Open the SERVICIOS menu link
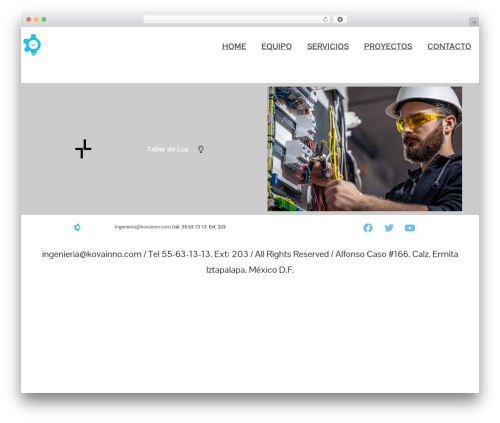This screenshot has width=500, height=423. pyautogui.click(x=328, y=46)
